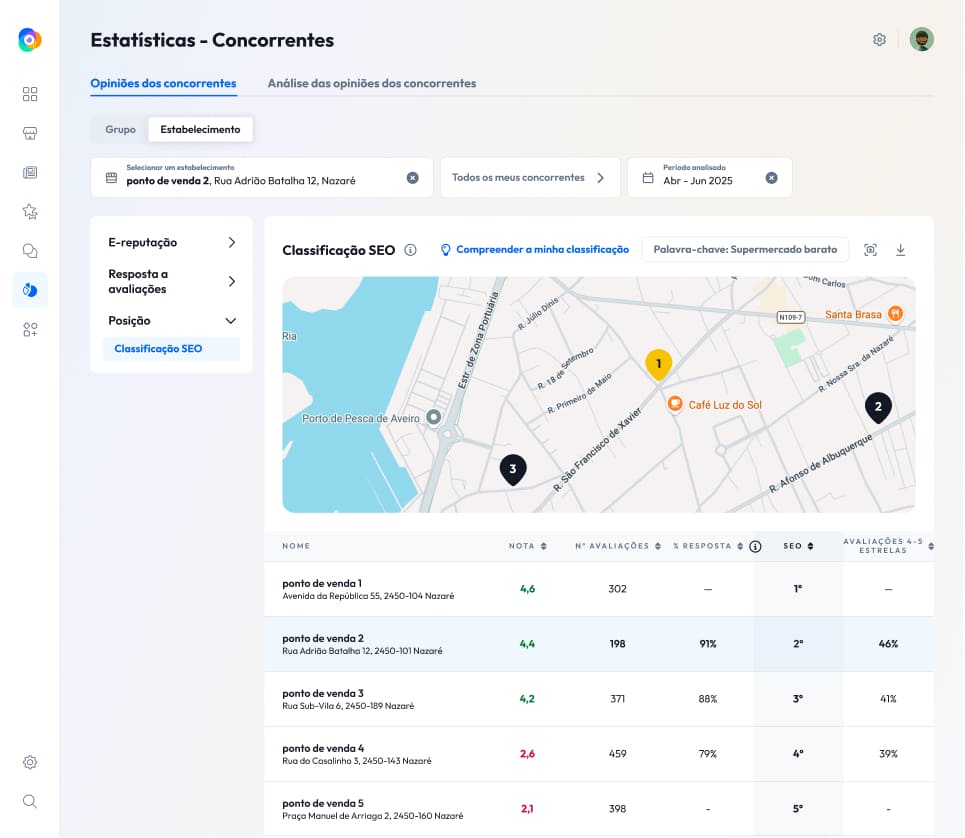Expand the E-reputação menu section

(171, 242)
